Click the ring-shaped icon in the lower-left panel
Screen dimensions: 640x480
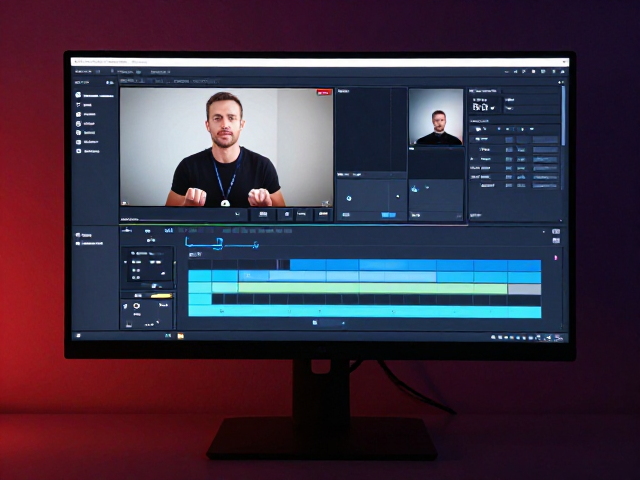pos(136,306)
